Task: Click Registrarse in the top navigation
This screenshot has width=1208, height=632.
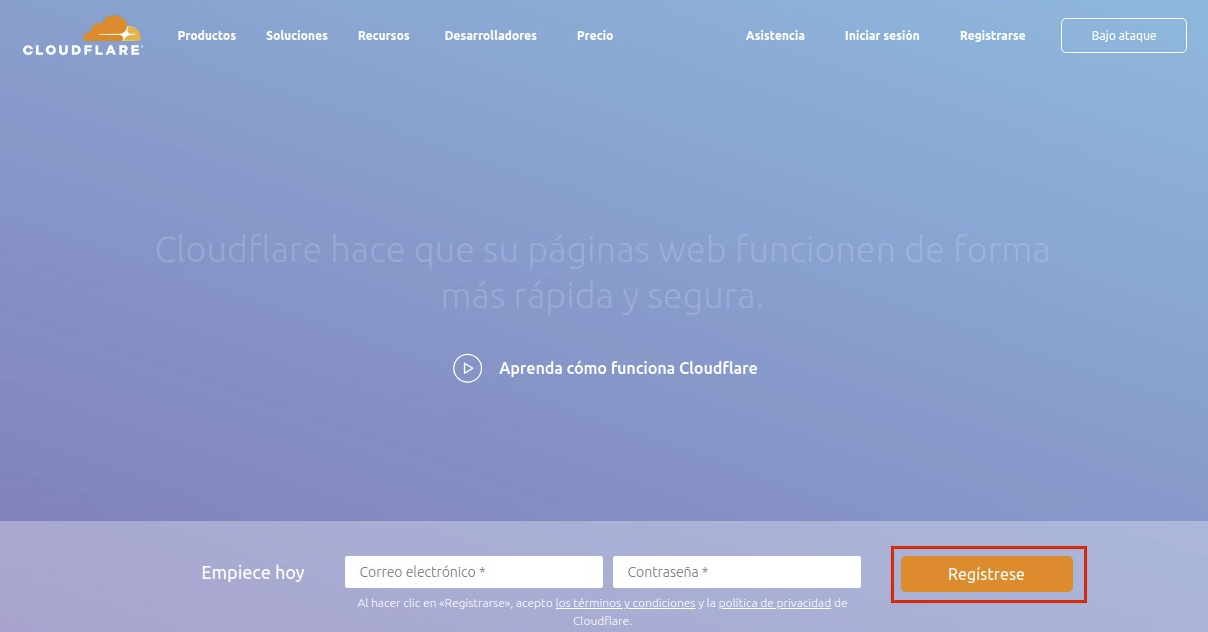Action: 992,35
